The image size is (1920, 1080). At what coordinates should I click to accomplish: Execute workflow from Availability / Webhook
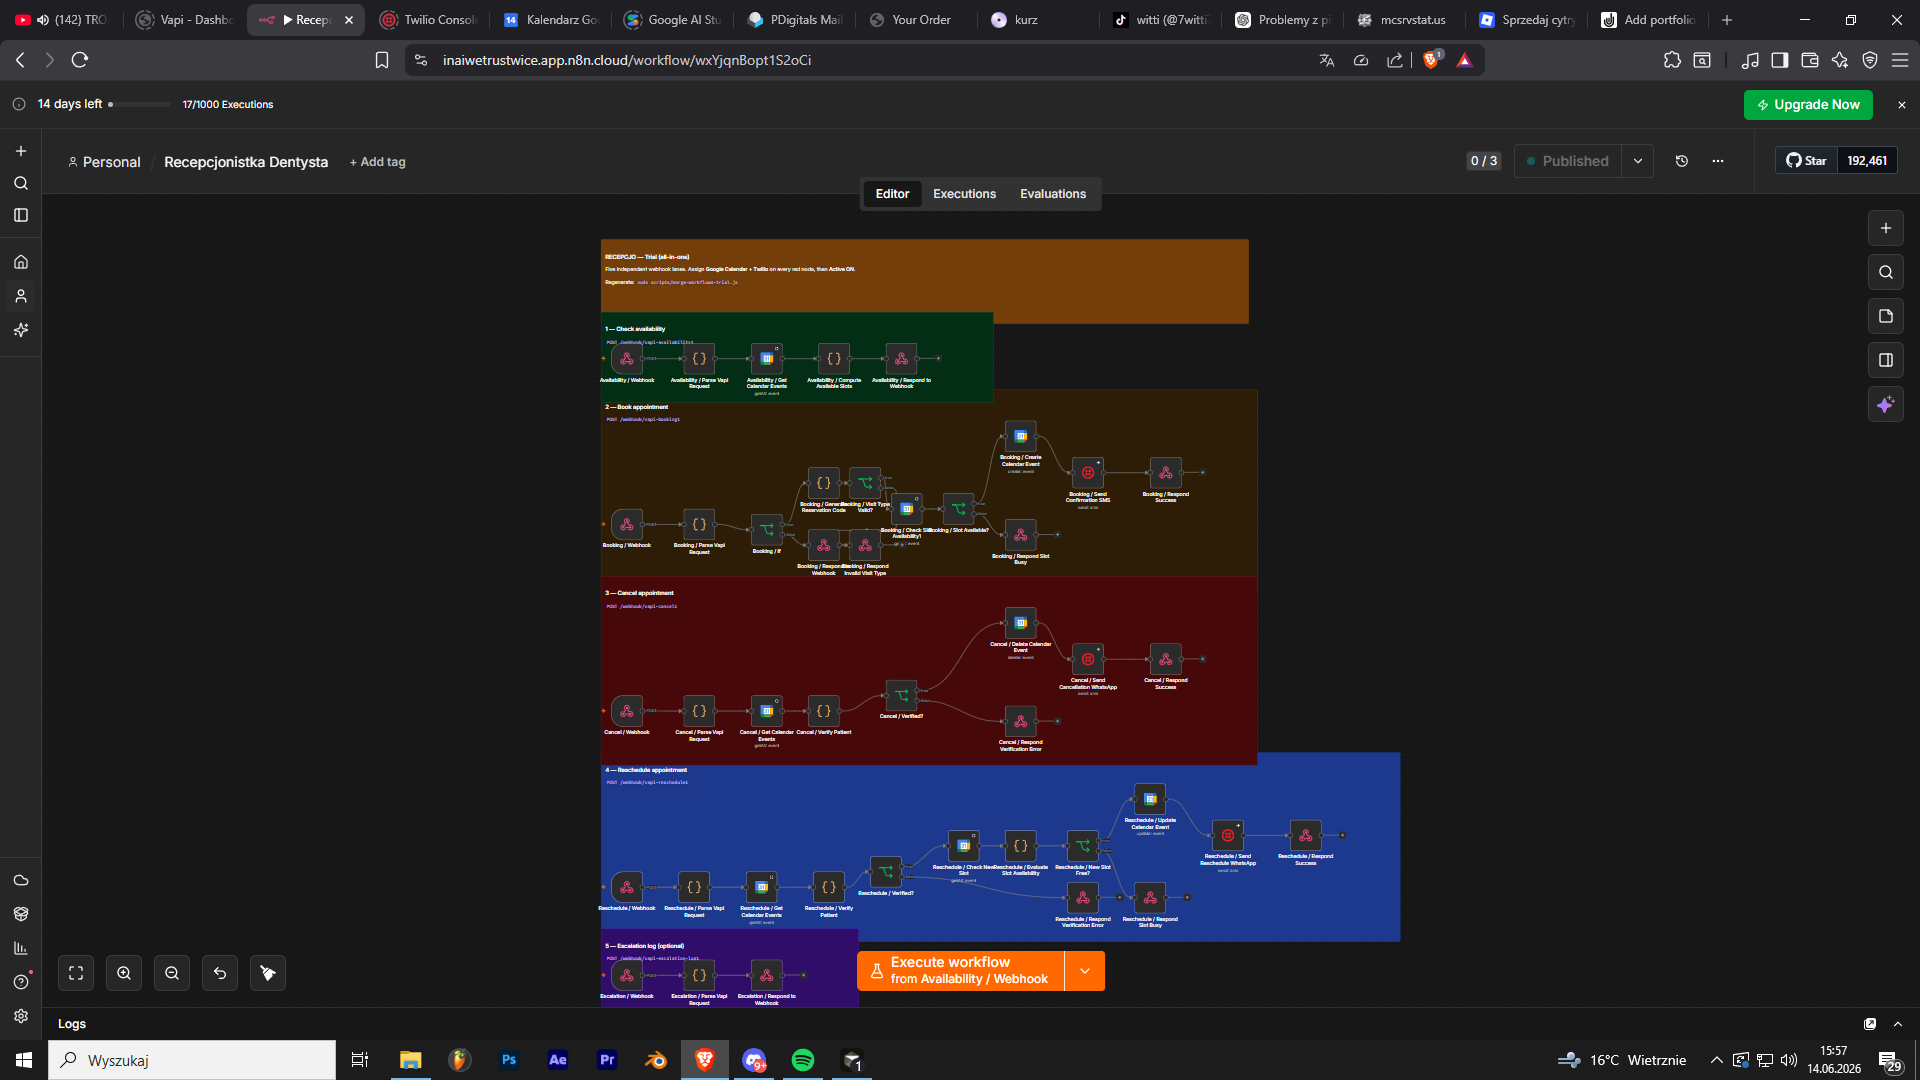pos(961,971)
